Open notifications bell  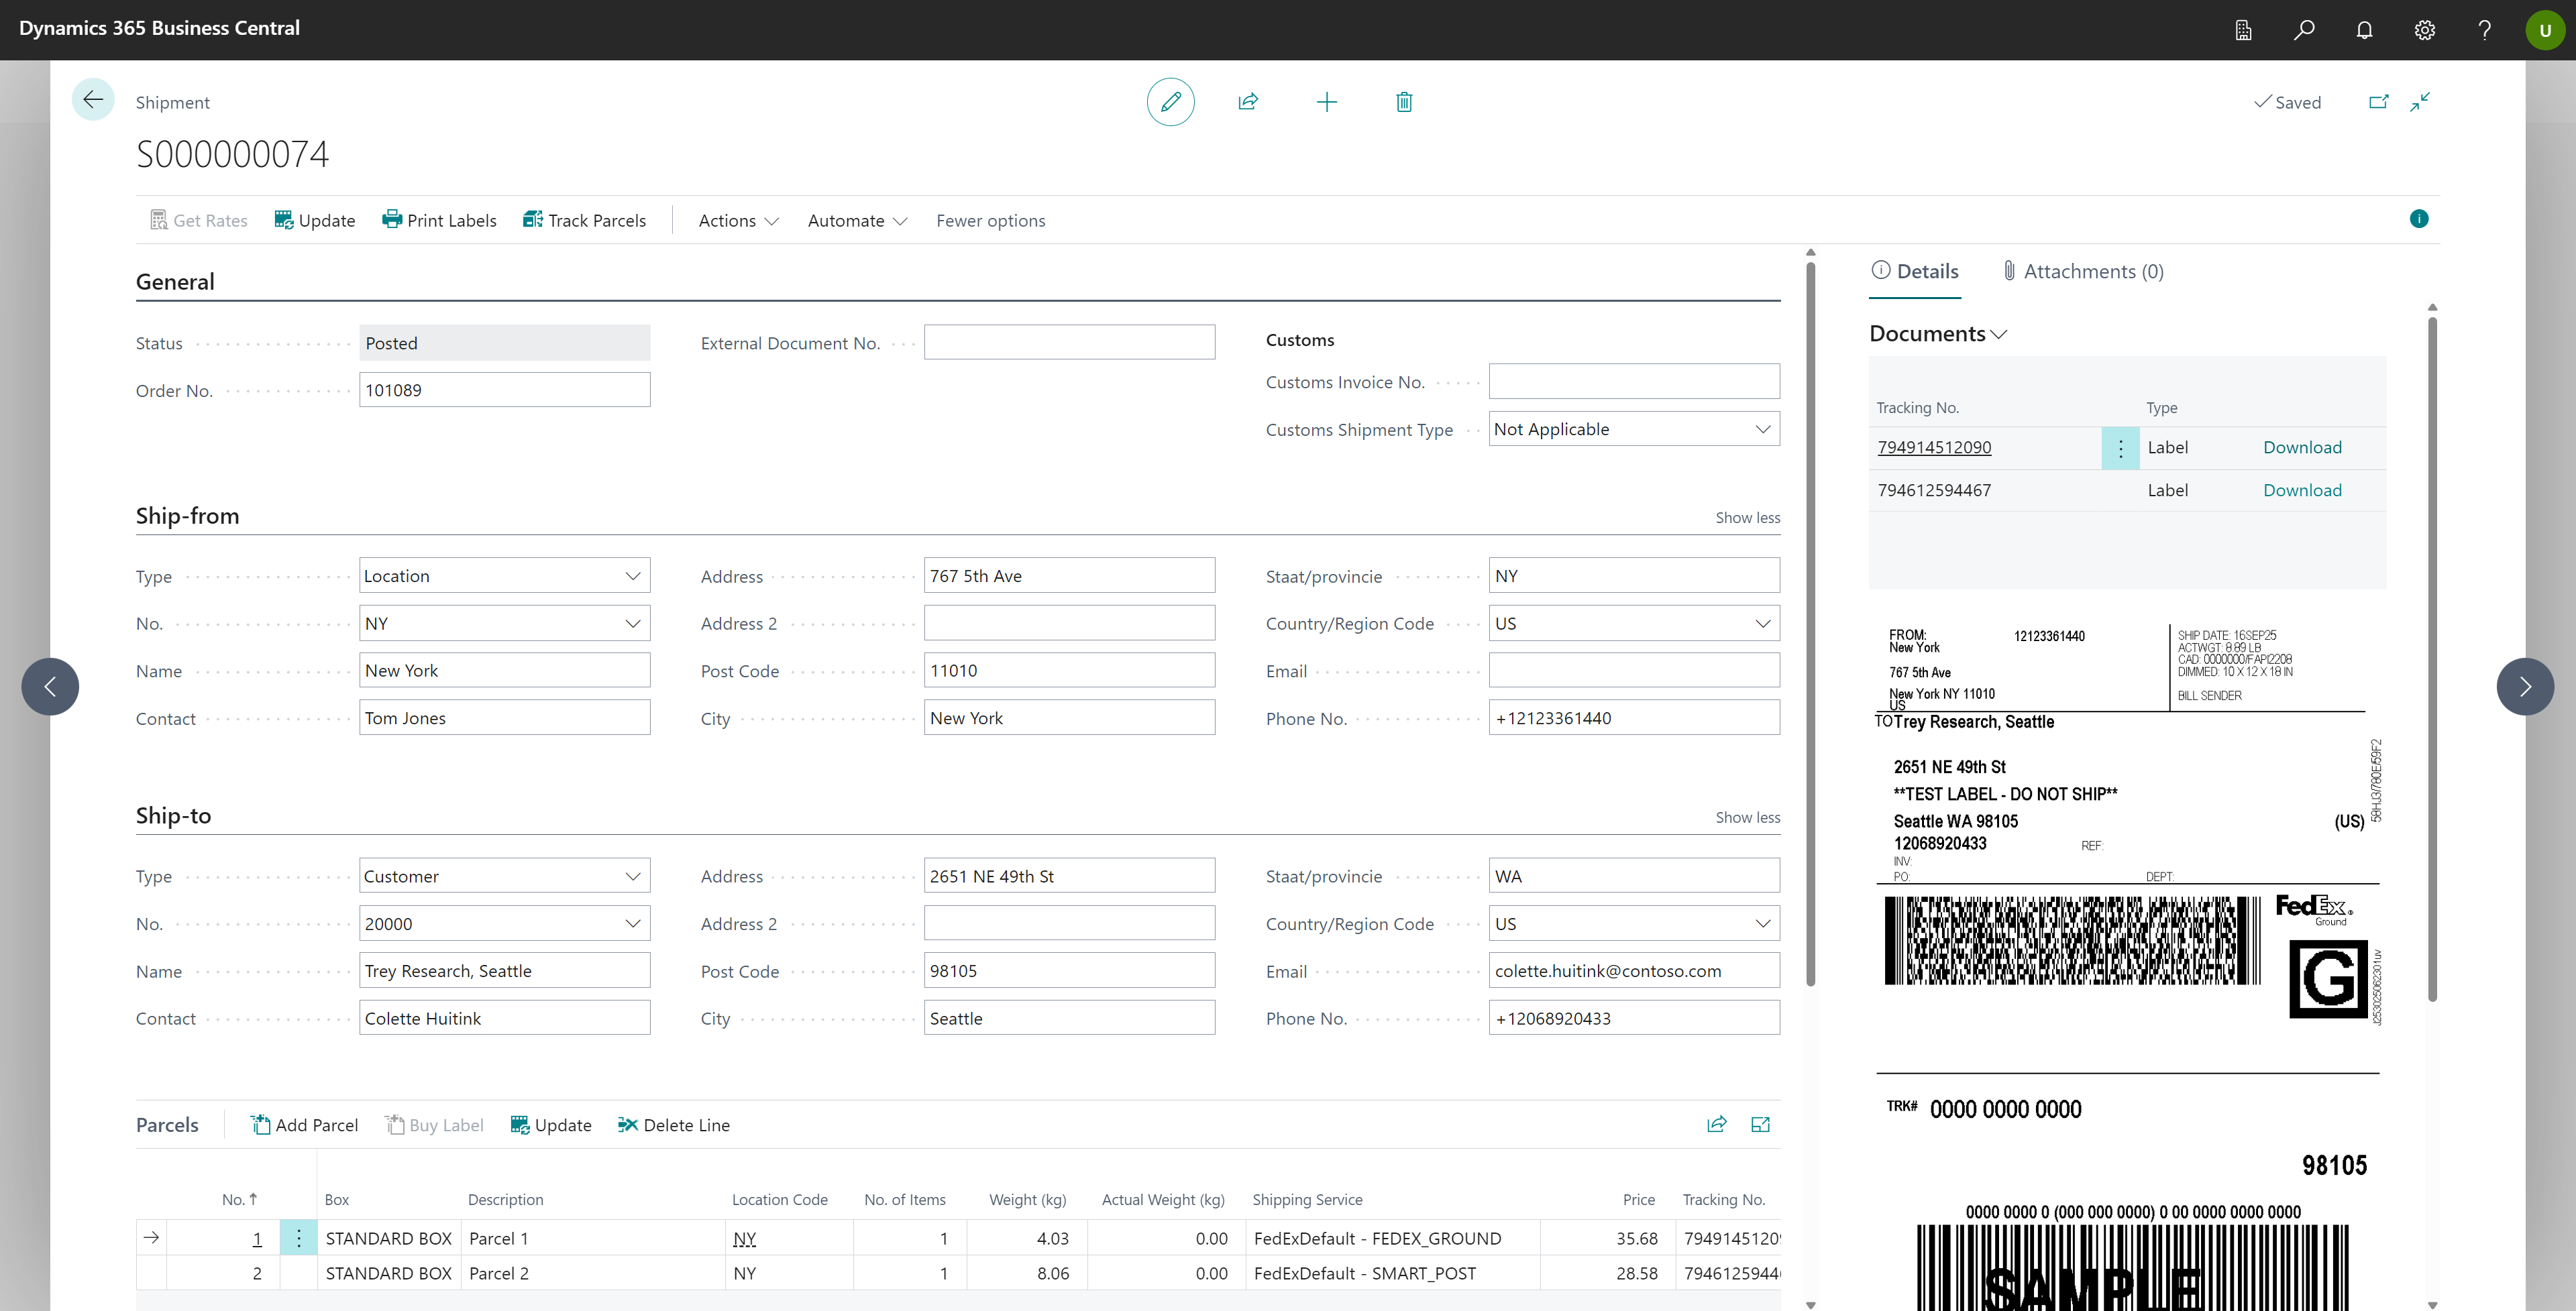[x=2364, y=30]
